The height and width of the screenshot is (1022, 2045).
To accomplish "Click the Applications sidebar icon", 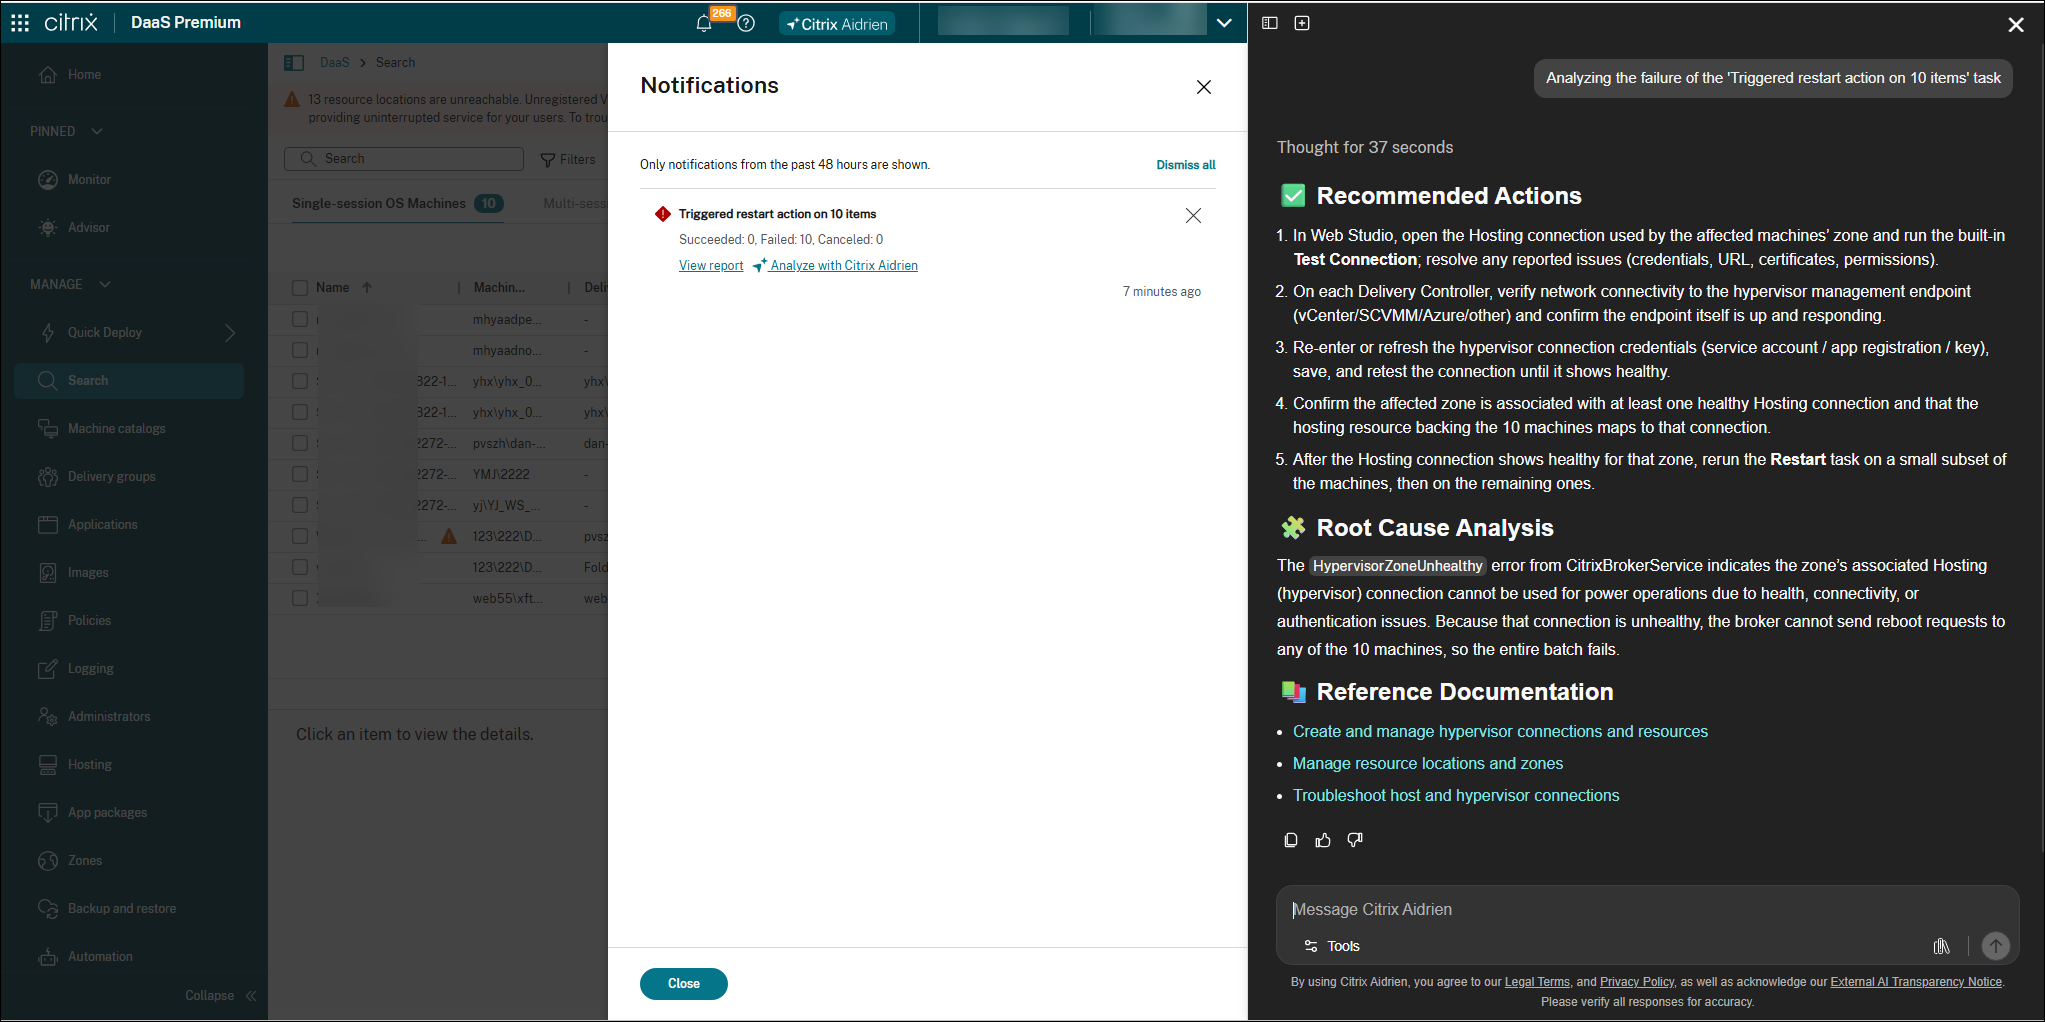I will [48, 525].
